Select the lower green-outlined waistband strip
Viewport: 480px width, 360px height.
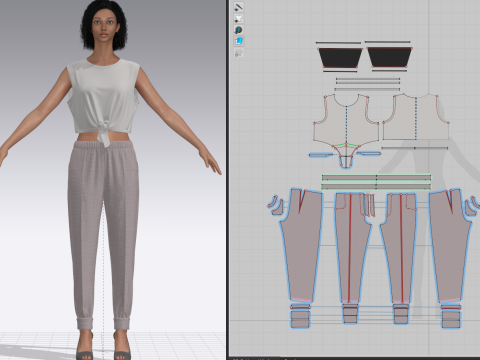[x=376, y=186]
